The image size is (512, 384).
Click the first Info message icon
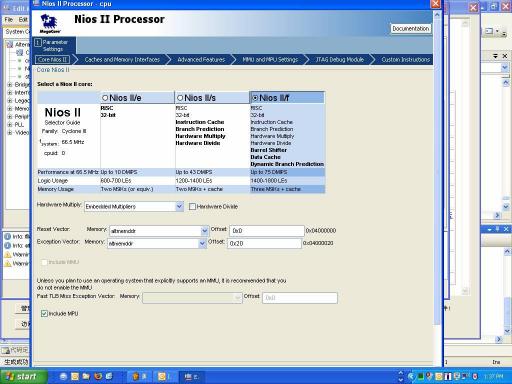(8, 236)
